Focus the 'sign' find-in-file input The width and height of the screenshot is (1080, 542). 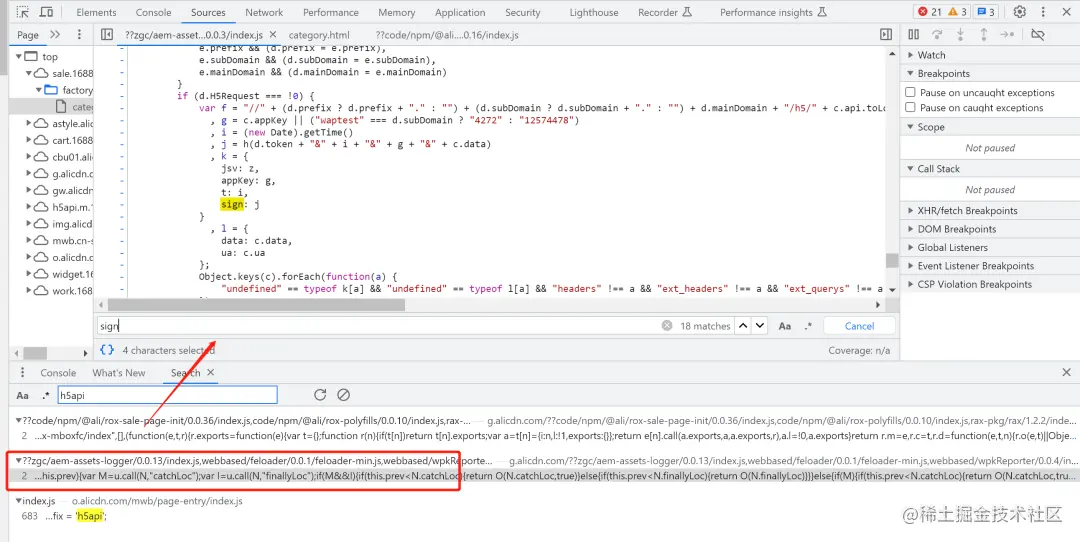click(x=380, y=326)
